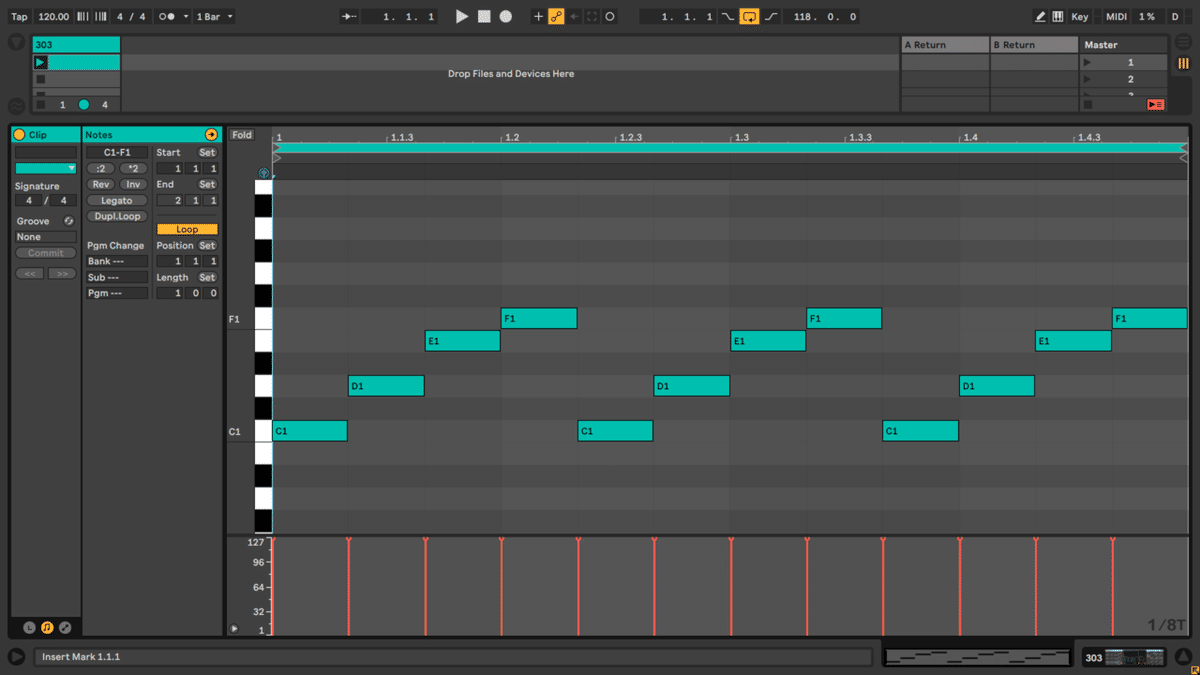Image resolution: width=1200 pixels, height=675 pixels.
Task: Open the Groove None chooser
Action: click(x=46, y=237)
